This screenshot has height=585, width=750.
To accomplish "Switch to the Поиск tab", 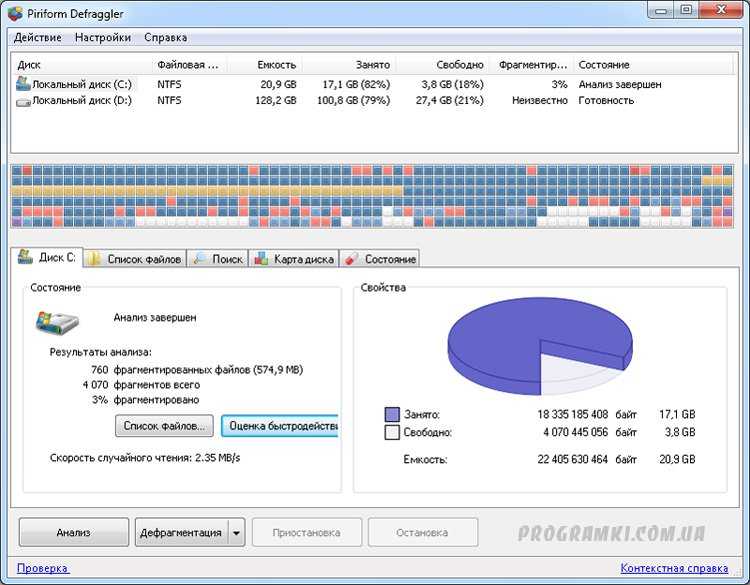I will [218, 259].
